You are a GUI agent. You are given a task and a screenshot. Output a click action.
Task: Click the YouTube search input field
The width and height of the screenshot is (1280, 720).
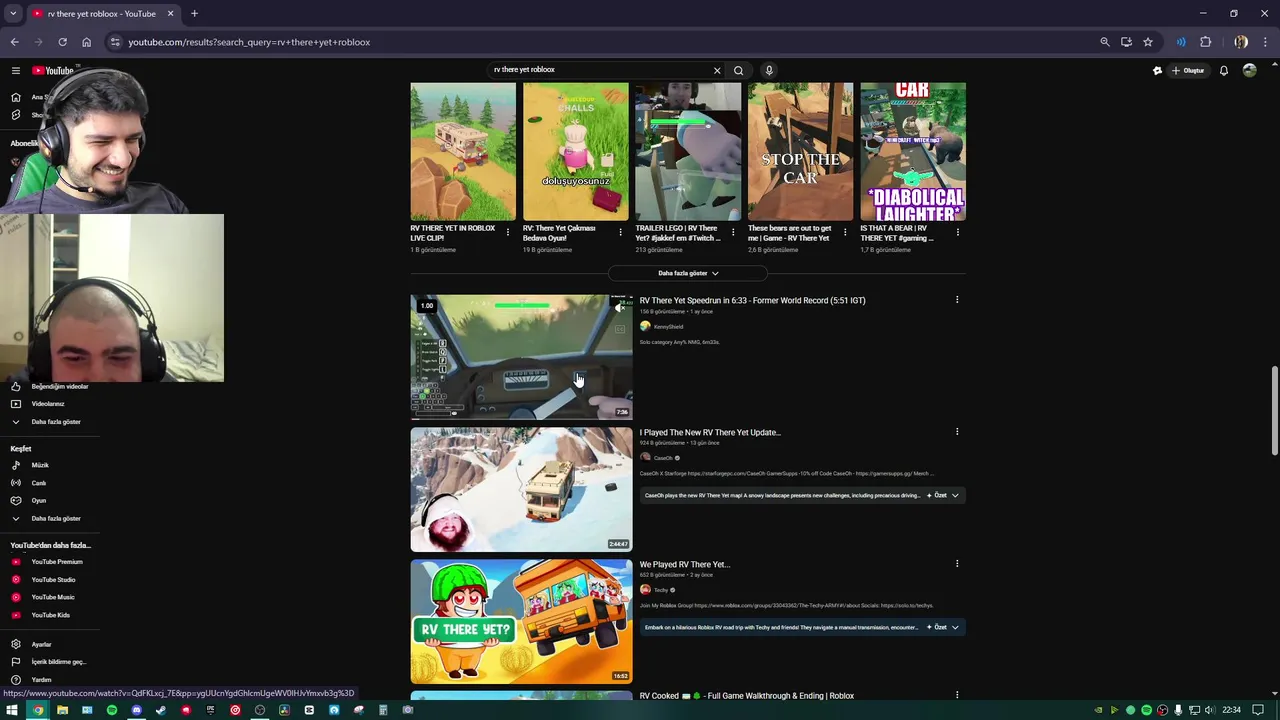tap(600, 70)
